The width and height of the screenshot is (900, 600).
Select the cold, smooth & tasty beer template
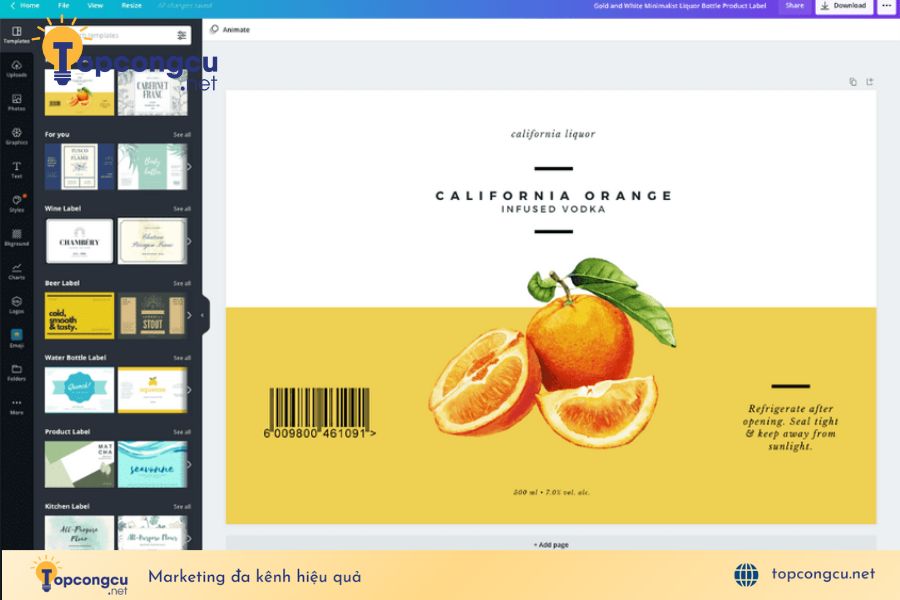(x=79, y=315)
